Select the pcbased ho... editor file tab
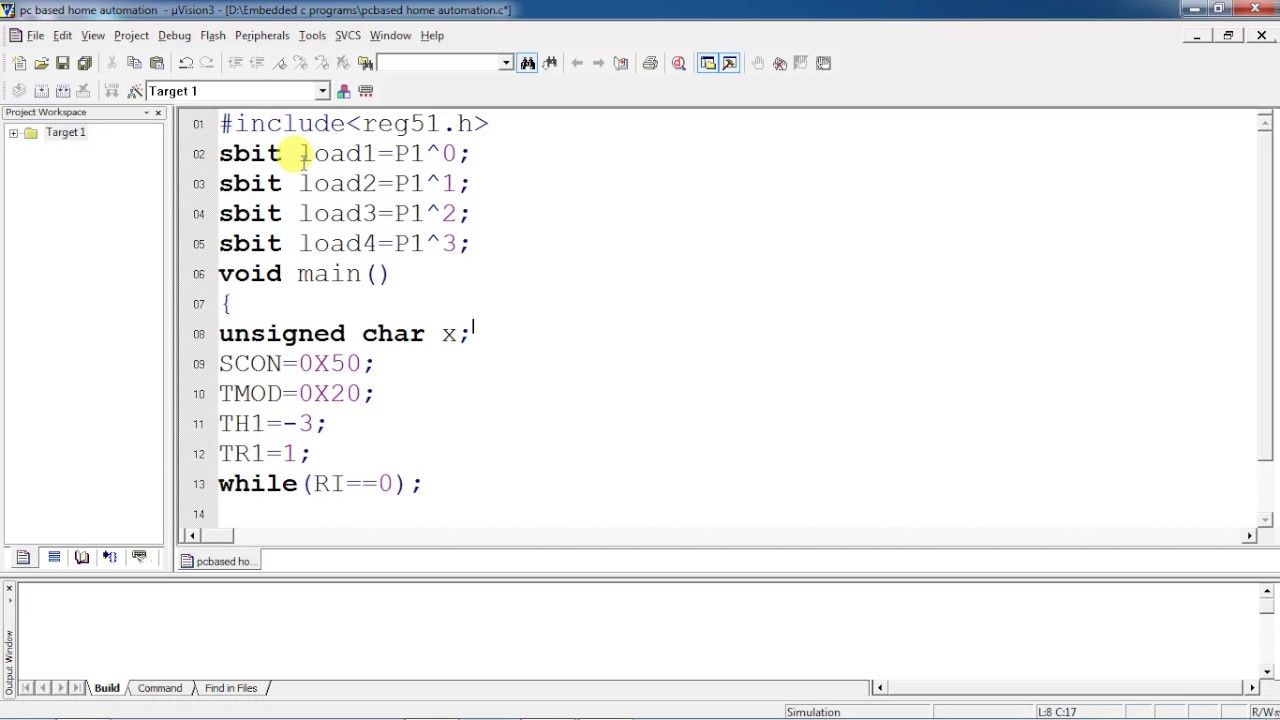Viewport: 1280px width, 720px height. point(218,561)
